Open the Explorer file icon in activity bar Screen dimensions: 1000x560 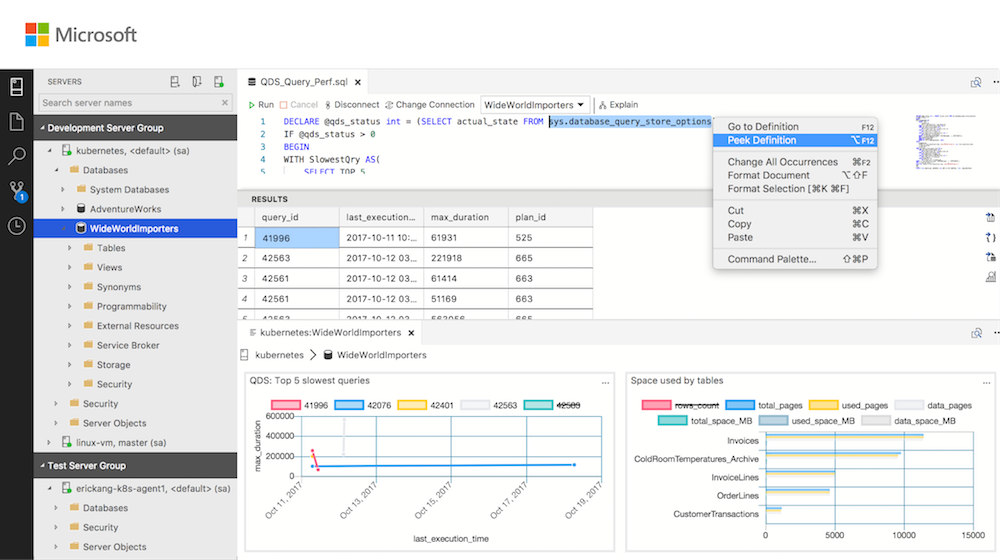(x=17, y=121)
